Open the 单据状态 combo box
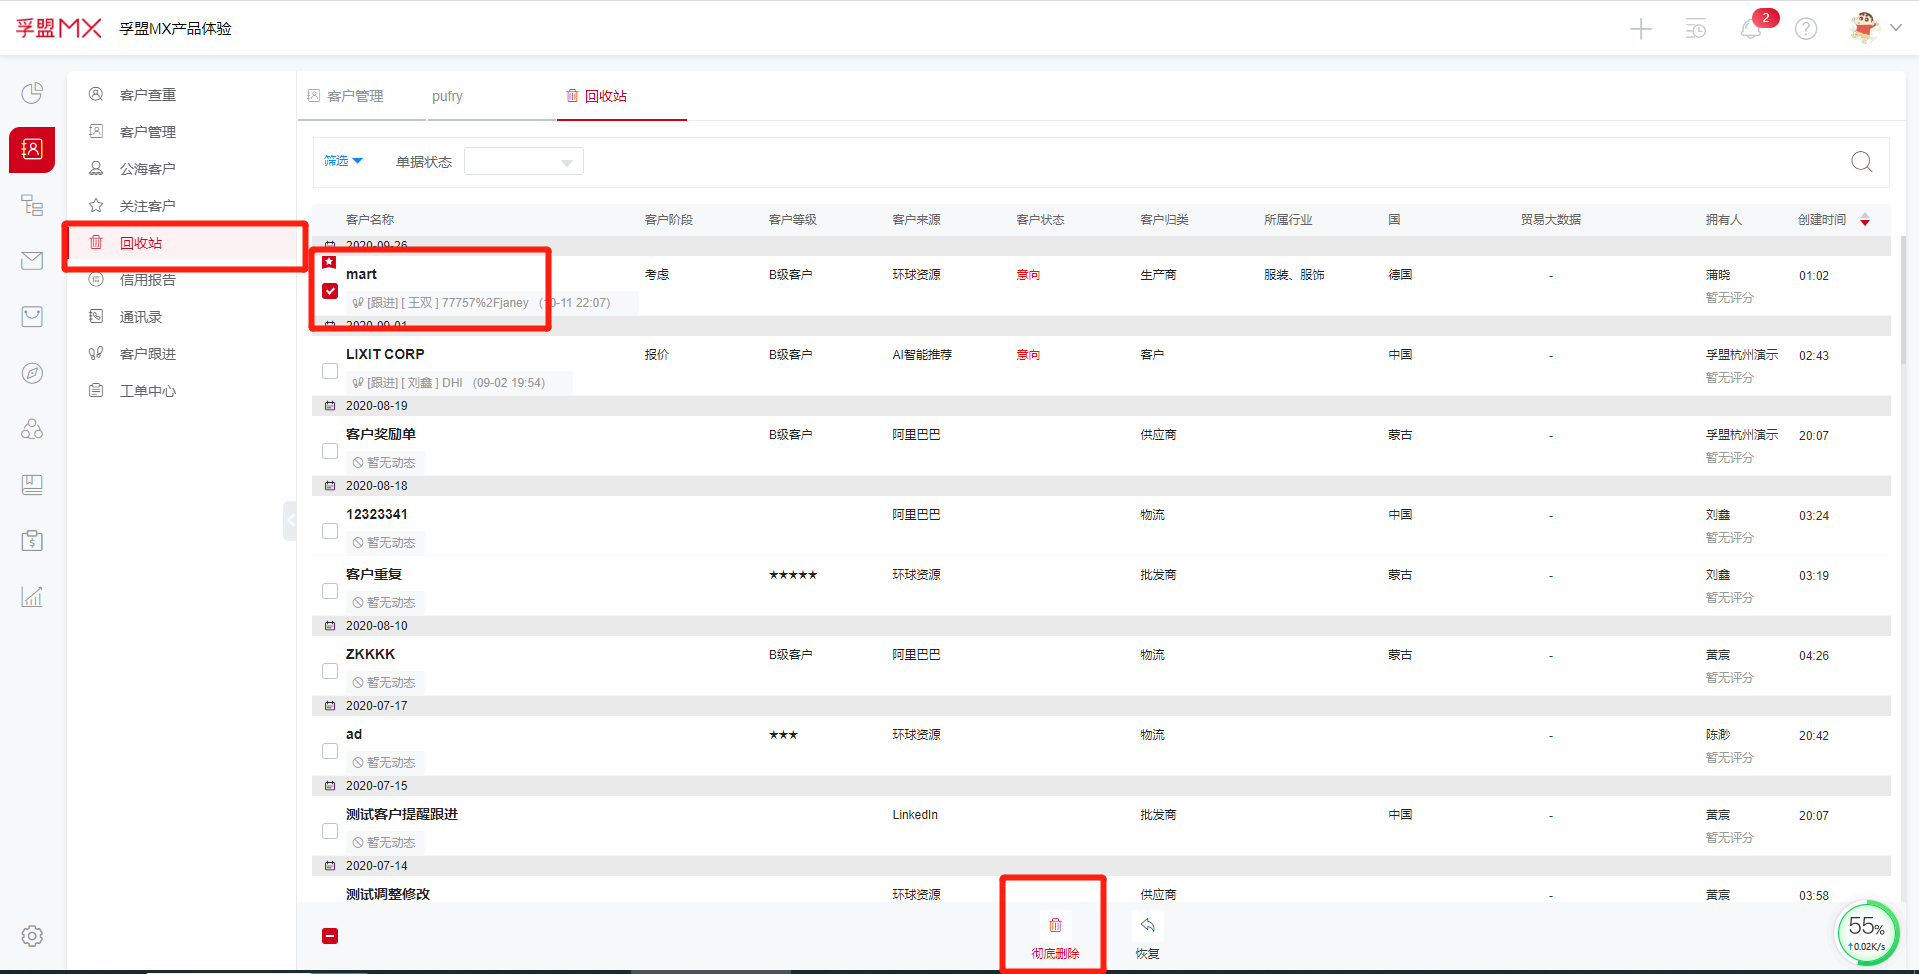This screenshot has width=1919, height=974. [x=523, y=162]
